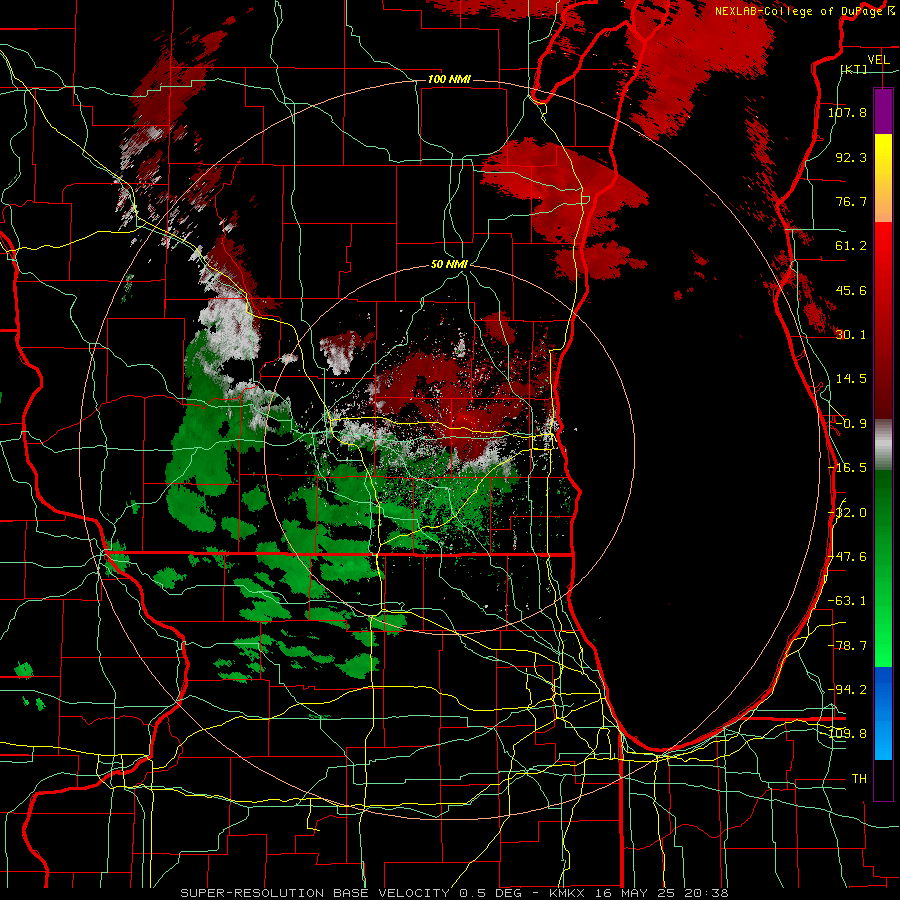Select the -16.5 velocity scale value
Screen dimensions: 900x900
pyautogui.click(x=847, y=468)
